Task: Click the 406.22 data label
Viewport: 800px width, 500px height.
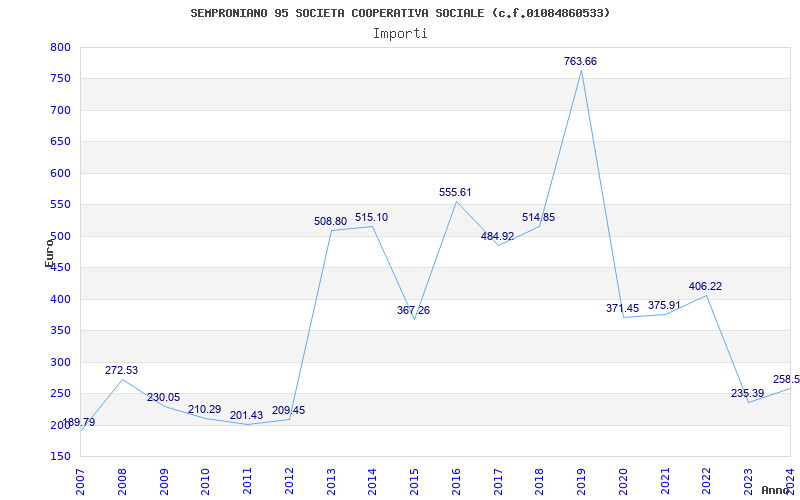Action: point(705,286)
